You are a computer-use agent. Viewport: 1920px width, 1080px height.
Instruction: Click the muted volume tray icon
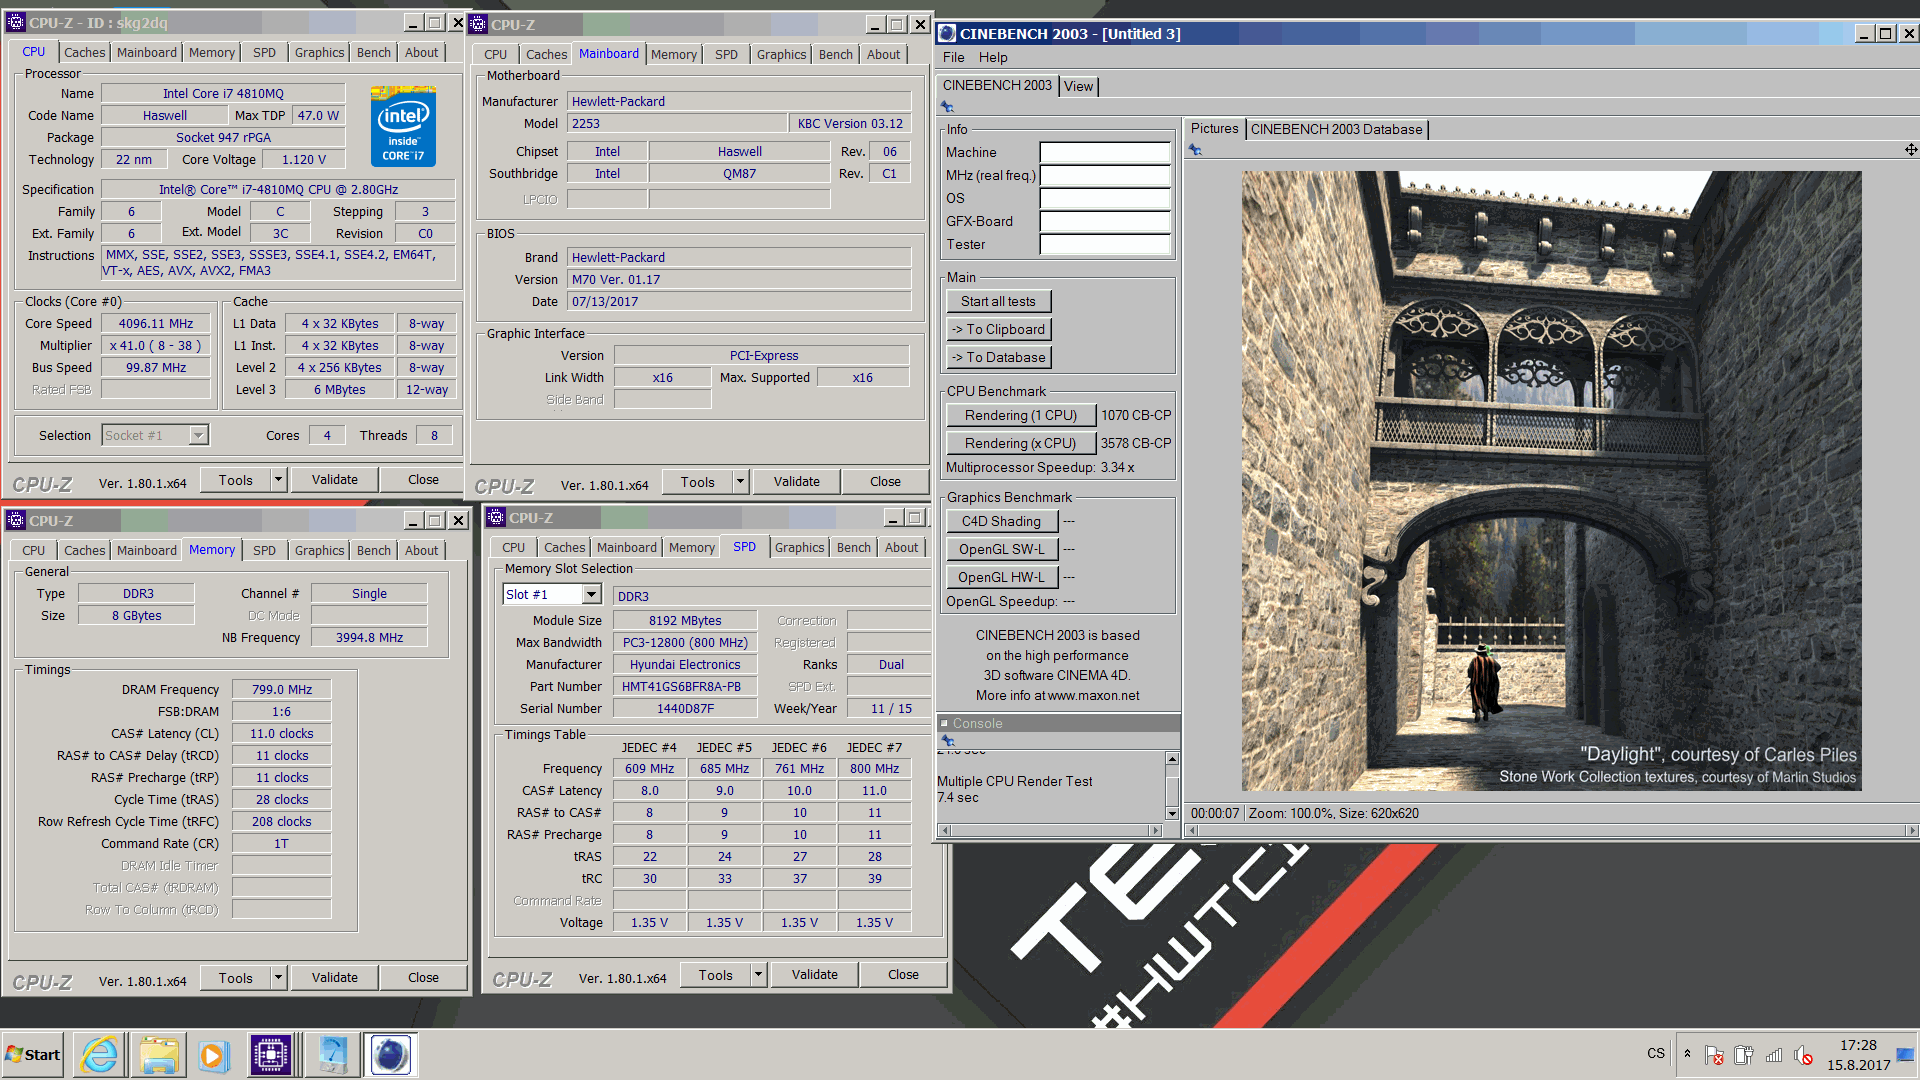tap(1804, 1055)
